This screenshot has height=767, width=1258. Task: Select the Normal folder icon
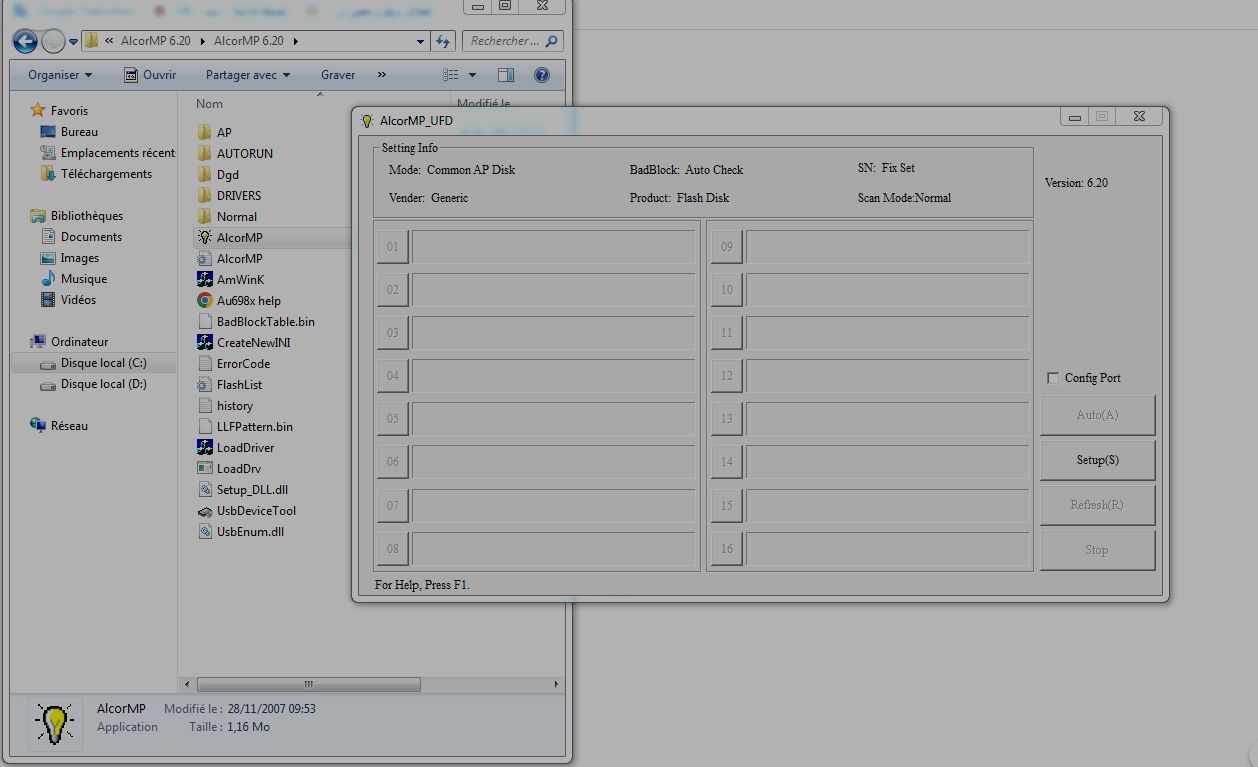pos(205,216)
